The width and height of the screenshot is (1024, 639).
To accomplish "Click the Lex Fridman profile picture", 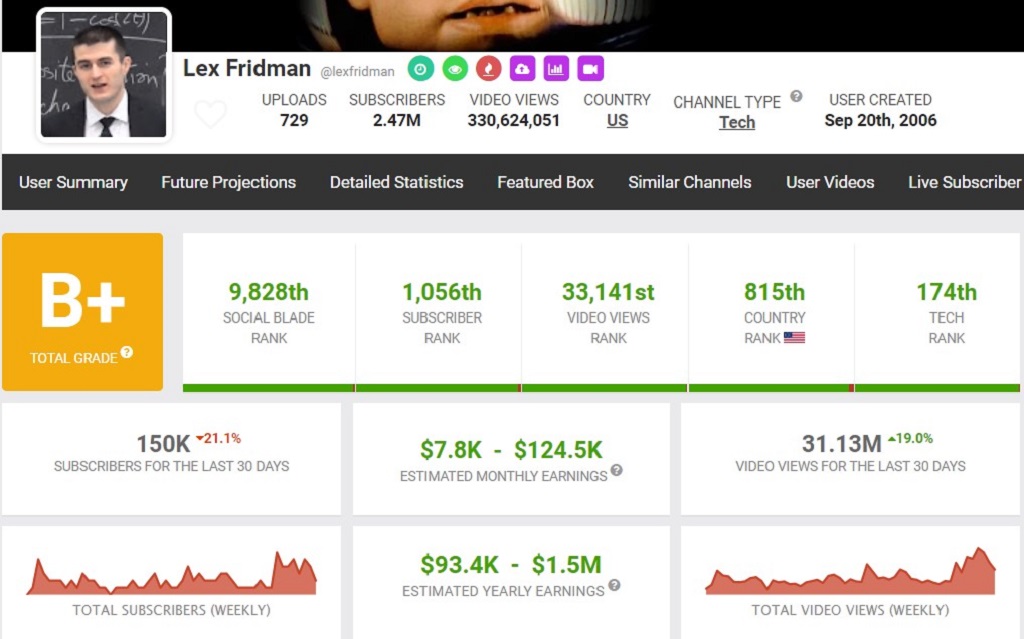I will (103, 75).
